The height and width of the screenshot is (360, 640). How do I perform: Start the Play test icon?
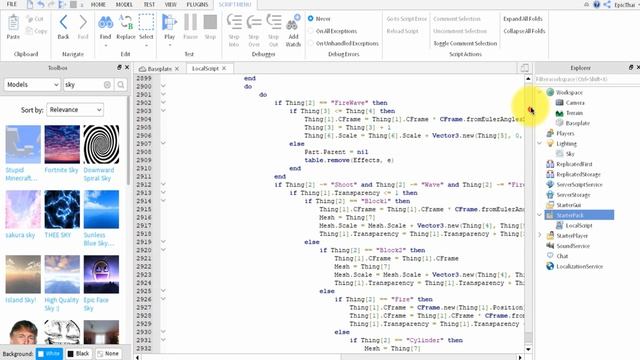click(169, 22)
